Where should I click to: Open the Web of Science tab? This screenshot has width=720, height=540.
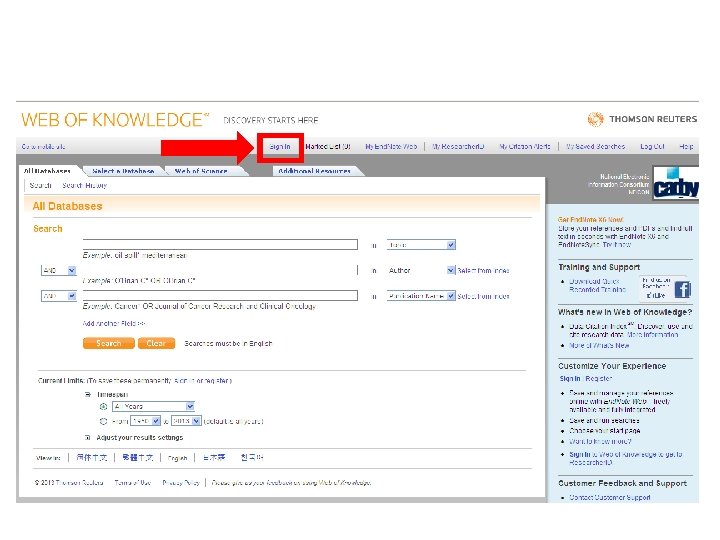[x=201, y=171]
